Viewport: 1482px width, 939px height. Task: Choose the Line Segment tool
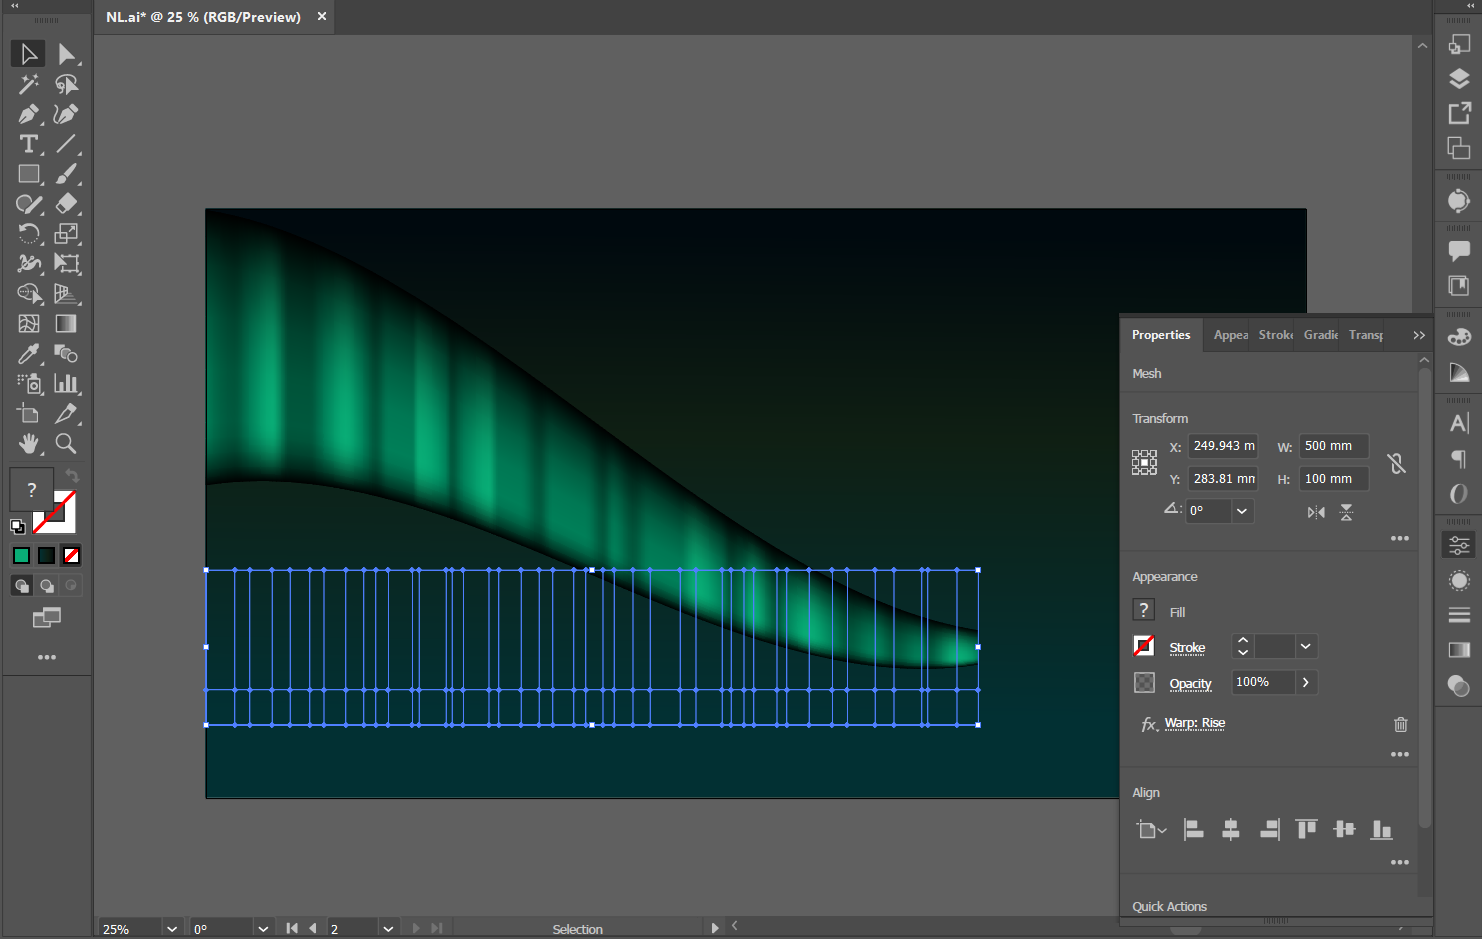tap(66, 144)
